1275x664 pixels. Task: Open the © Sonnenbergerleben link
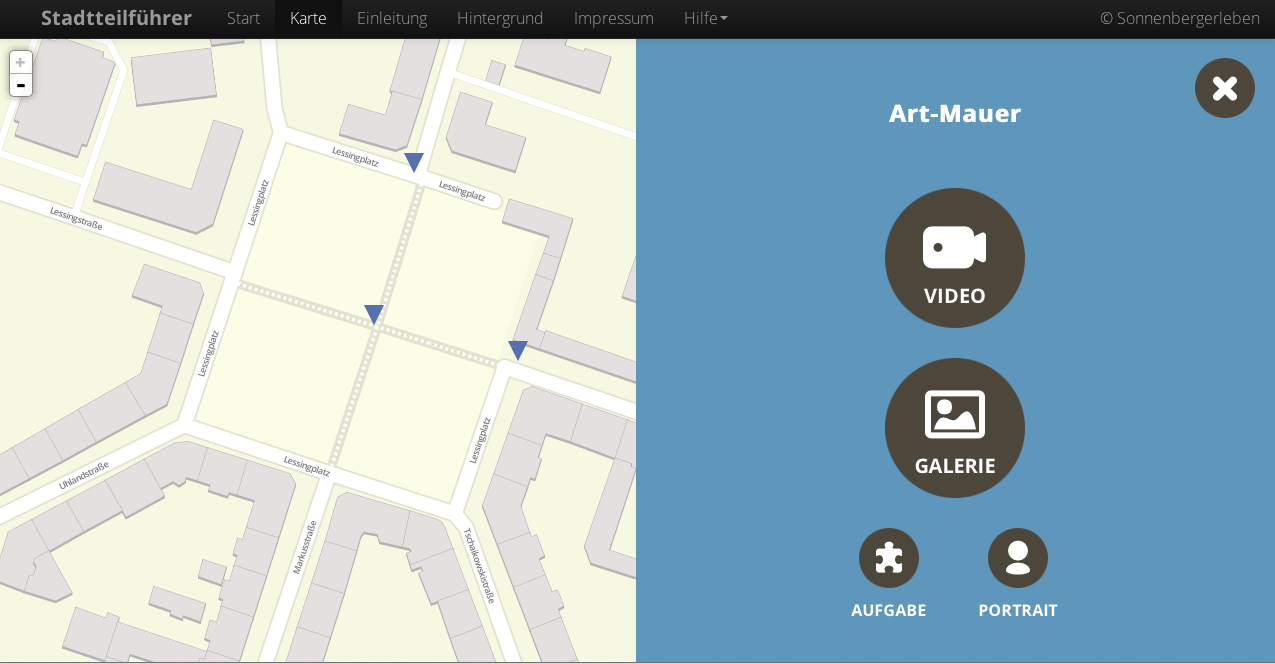(x=1179, y=18)
